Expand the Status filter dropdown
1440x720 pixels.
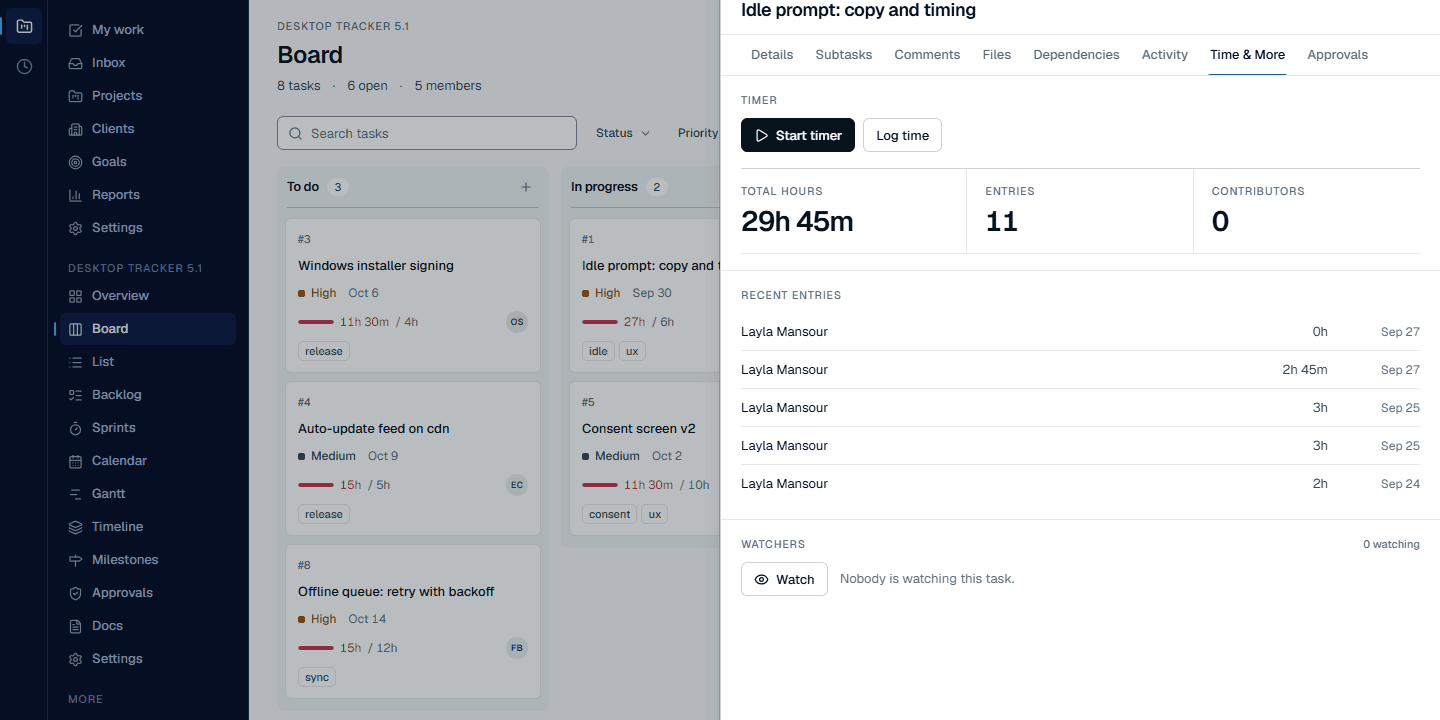623,133
